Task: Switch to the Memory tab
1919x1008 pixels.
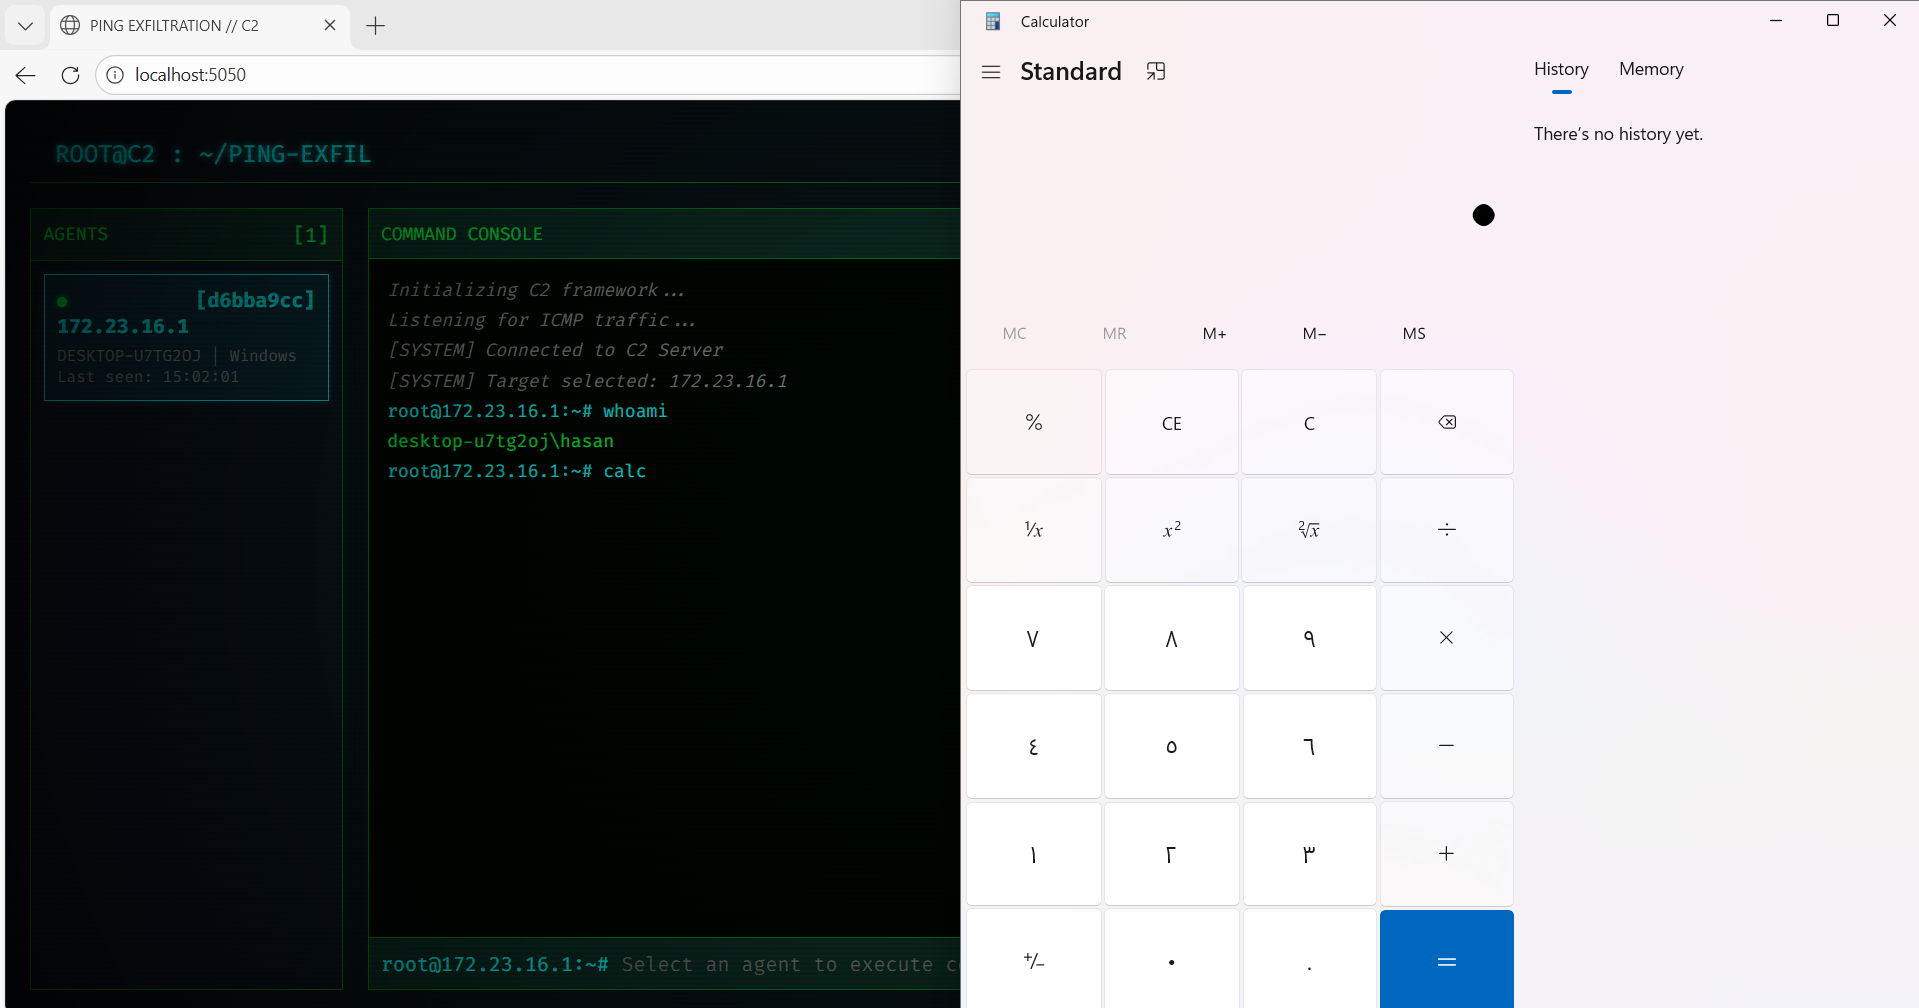Action: [1650, 69]
